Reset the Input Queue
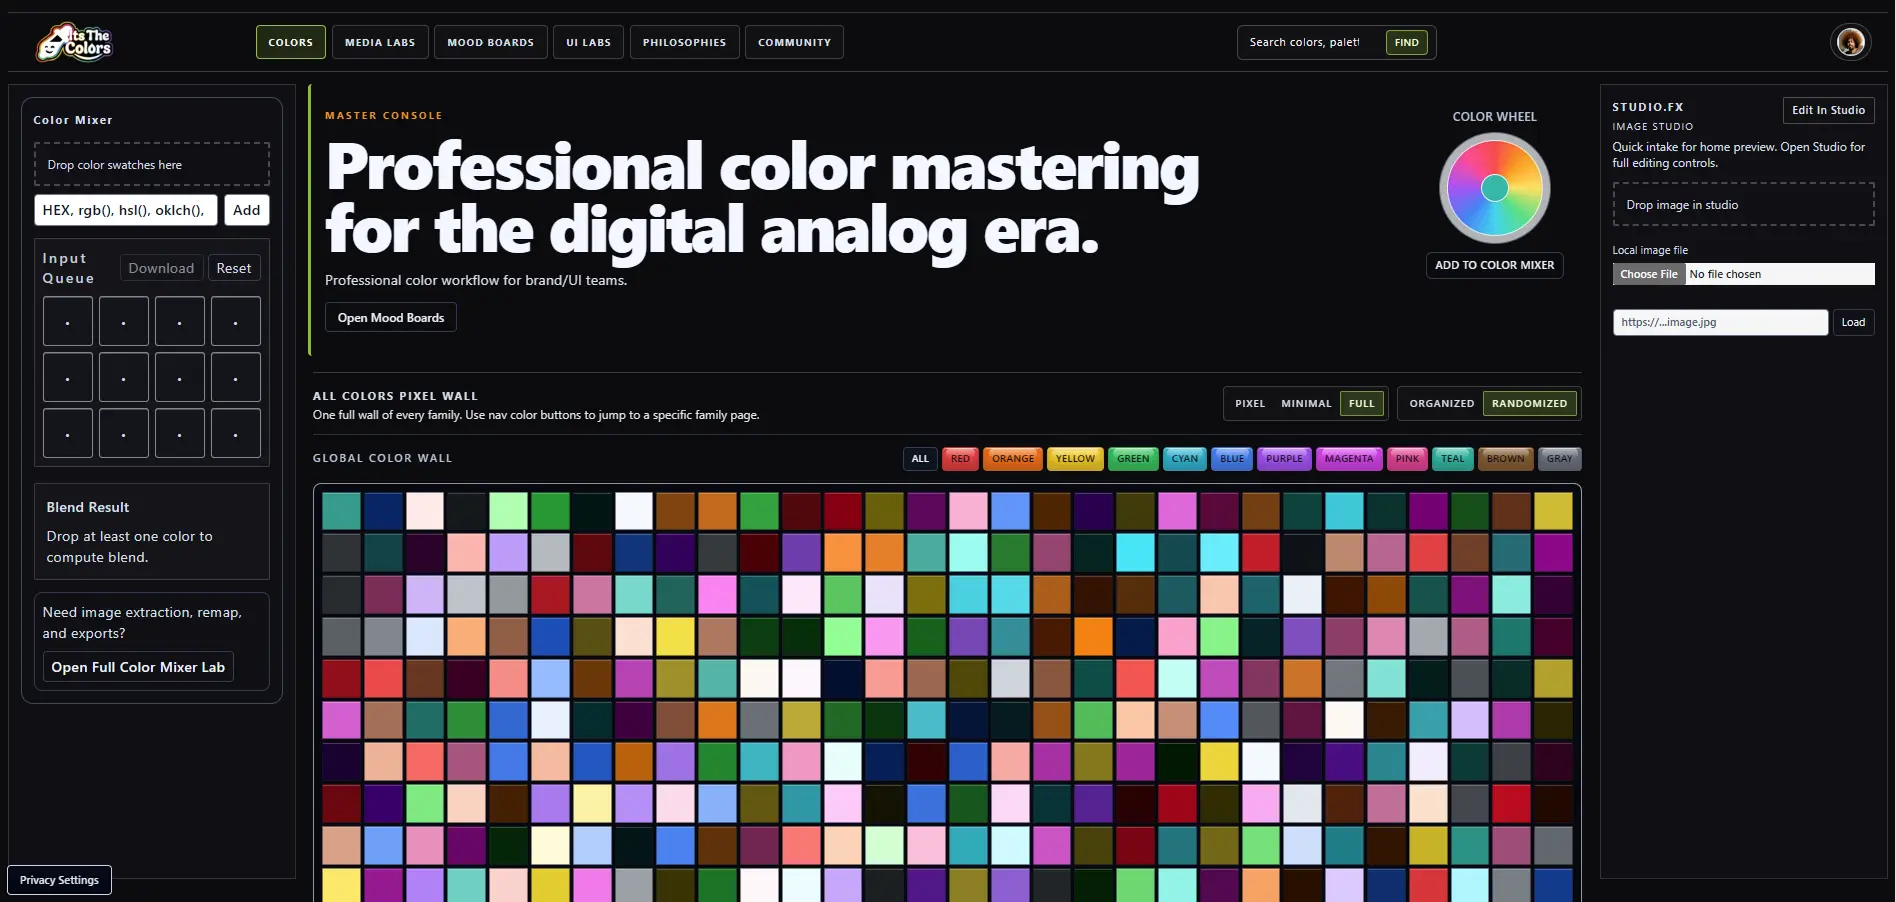 234,268
